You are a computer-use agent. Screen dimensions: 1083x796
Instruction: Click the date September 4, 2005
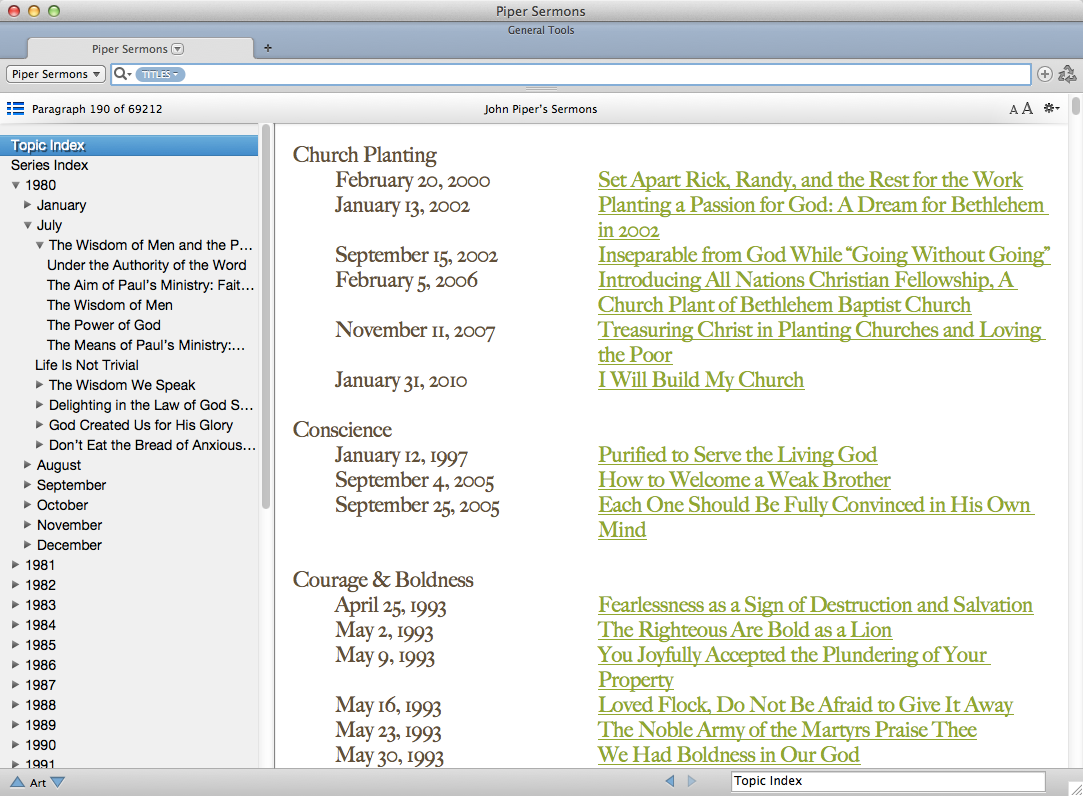tap(414, 480)
